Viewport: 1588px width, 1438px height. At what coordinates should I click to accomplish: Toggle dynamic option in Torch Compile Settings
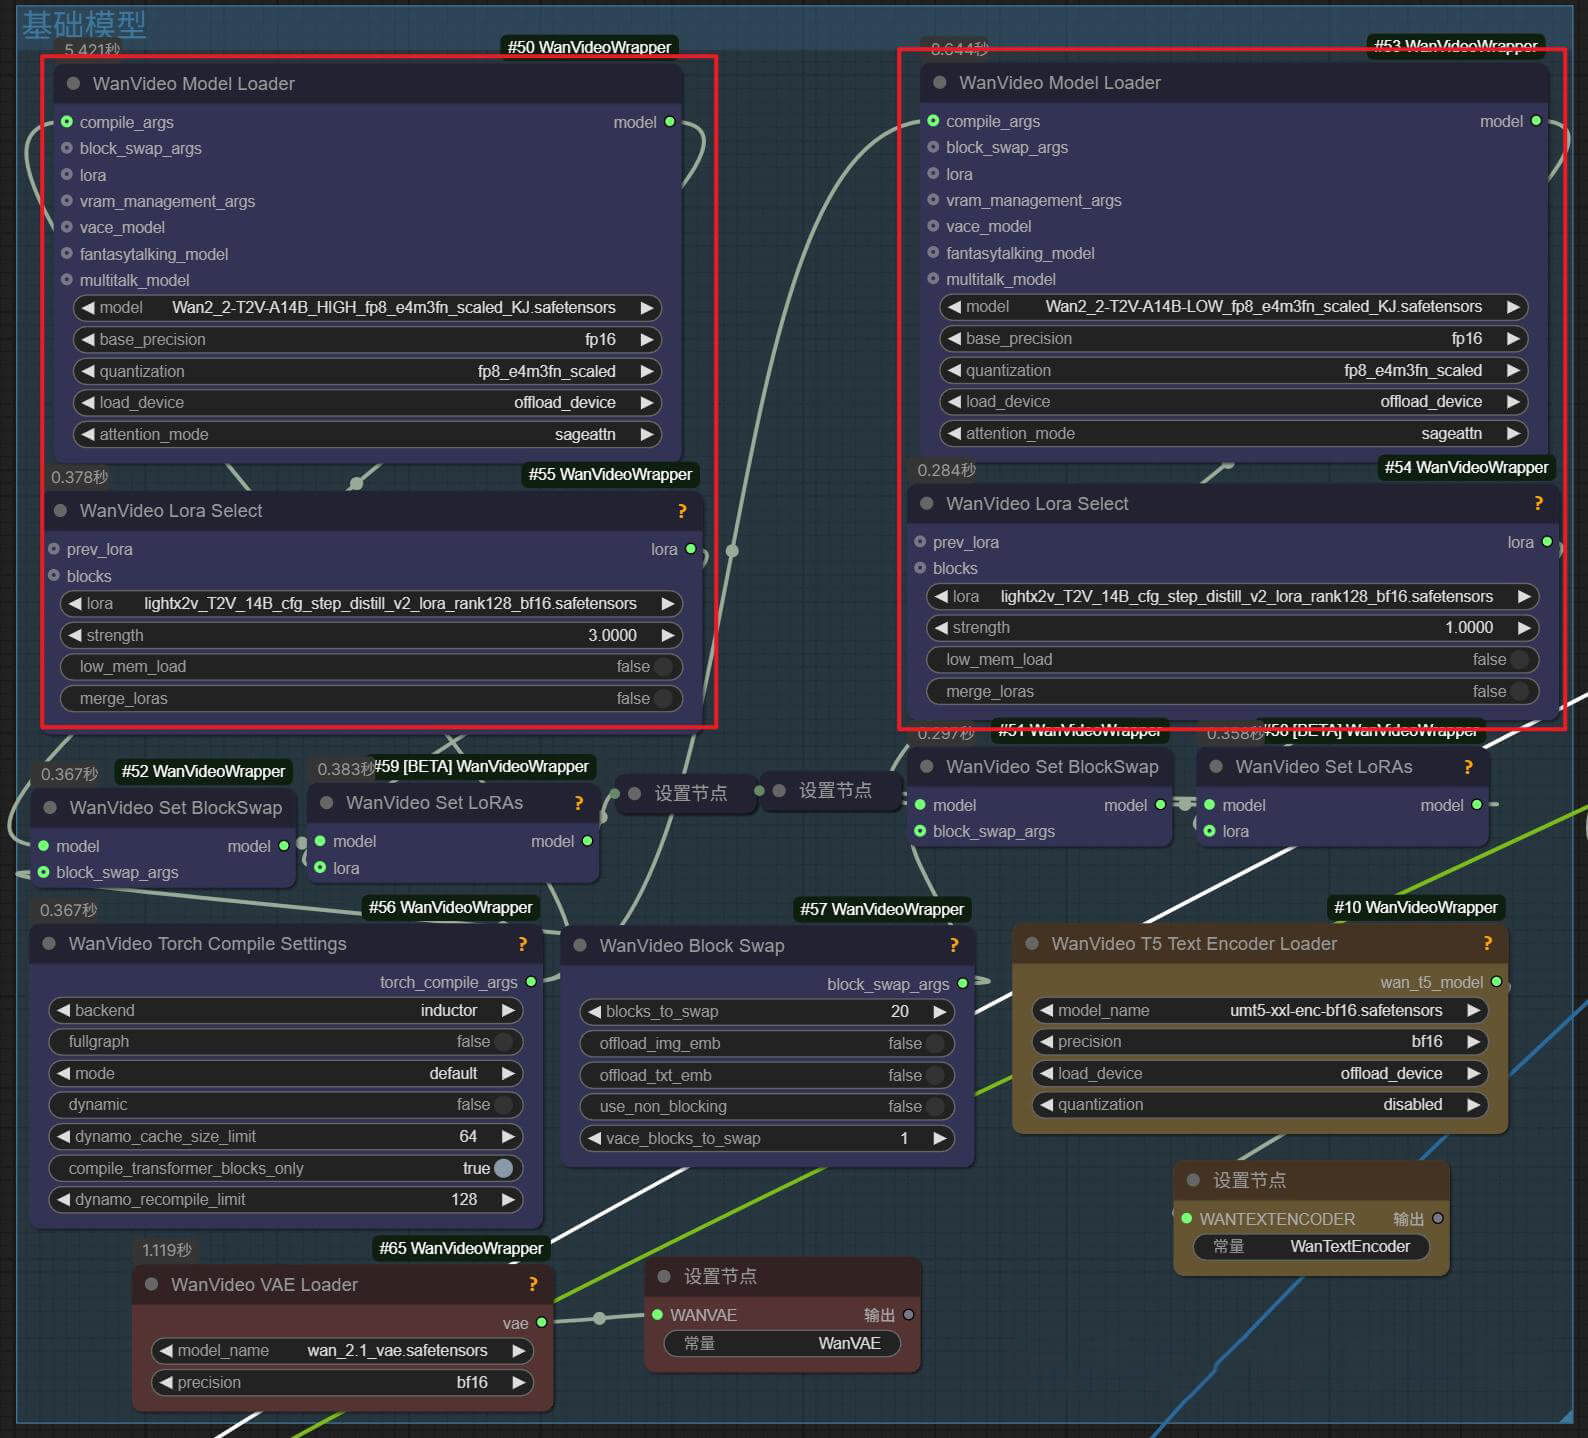click(x=285, y=1104)
